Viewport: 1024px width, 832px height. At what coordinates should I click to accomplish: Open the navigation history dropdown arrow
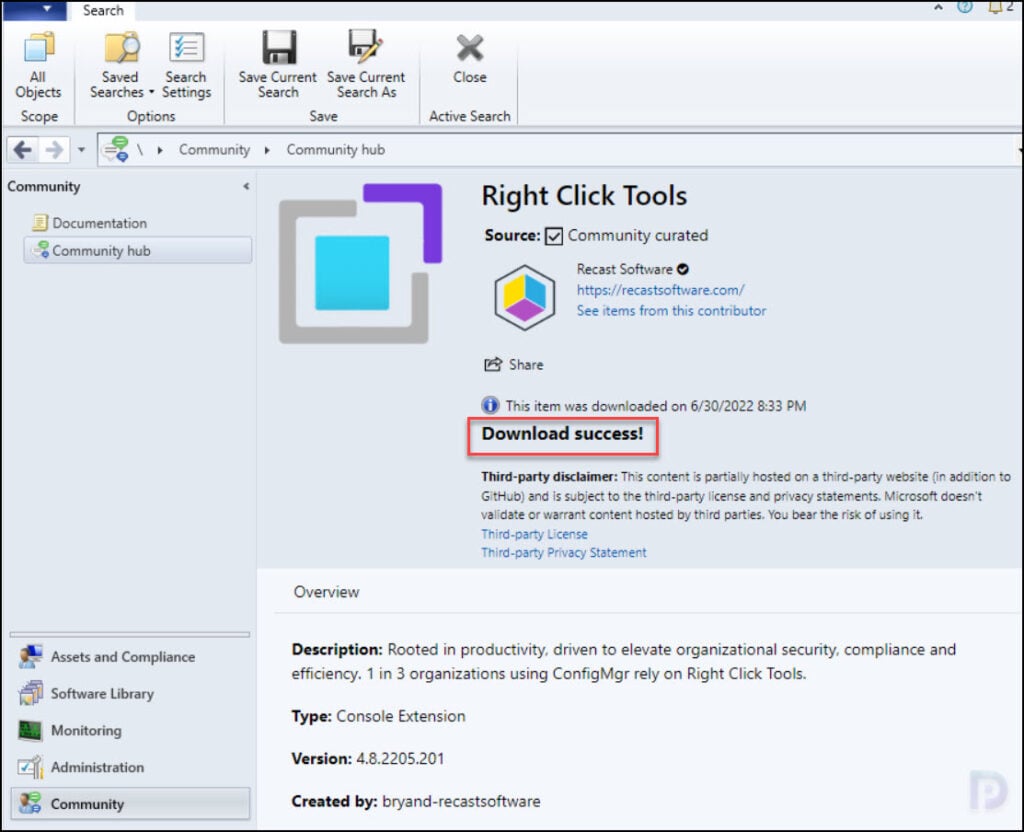click(82, 150)
